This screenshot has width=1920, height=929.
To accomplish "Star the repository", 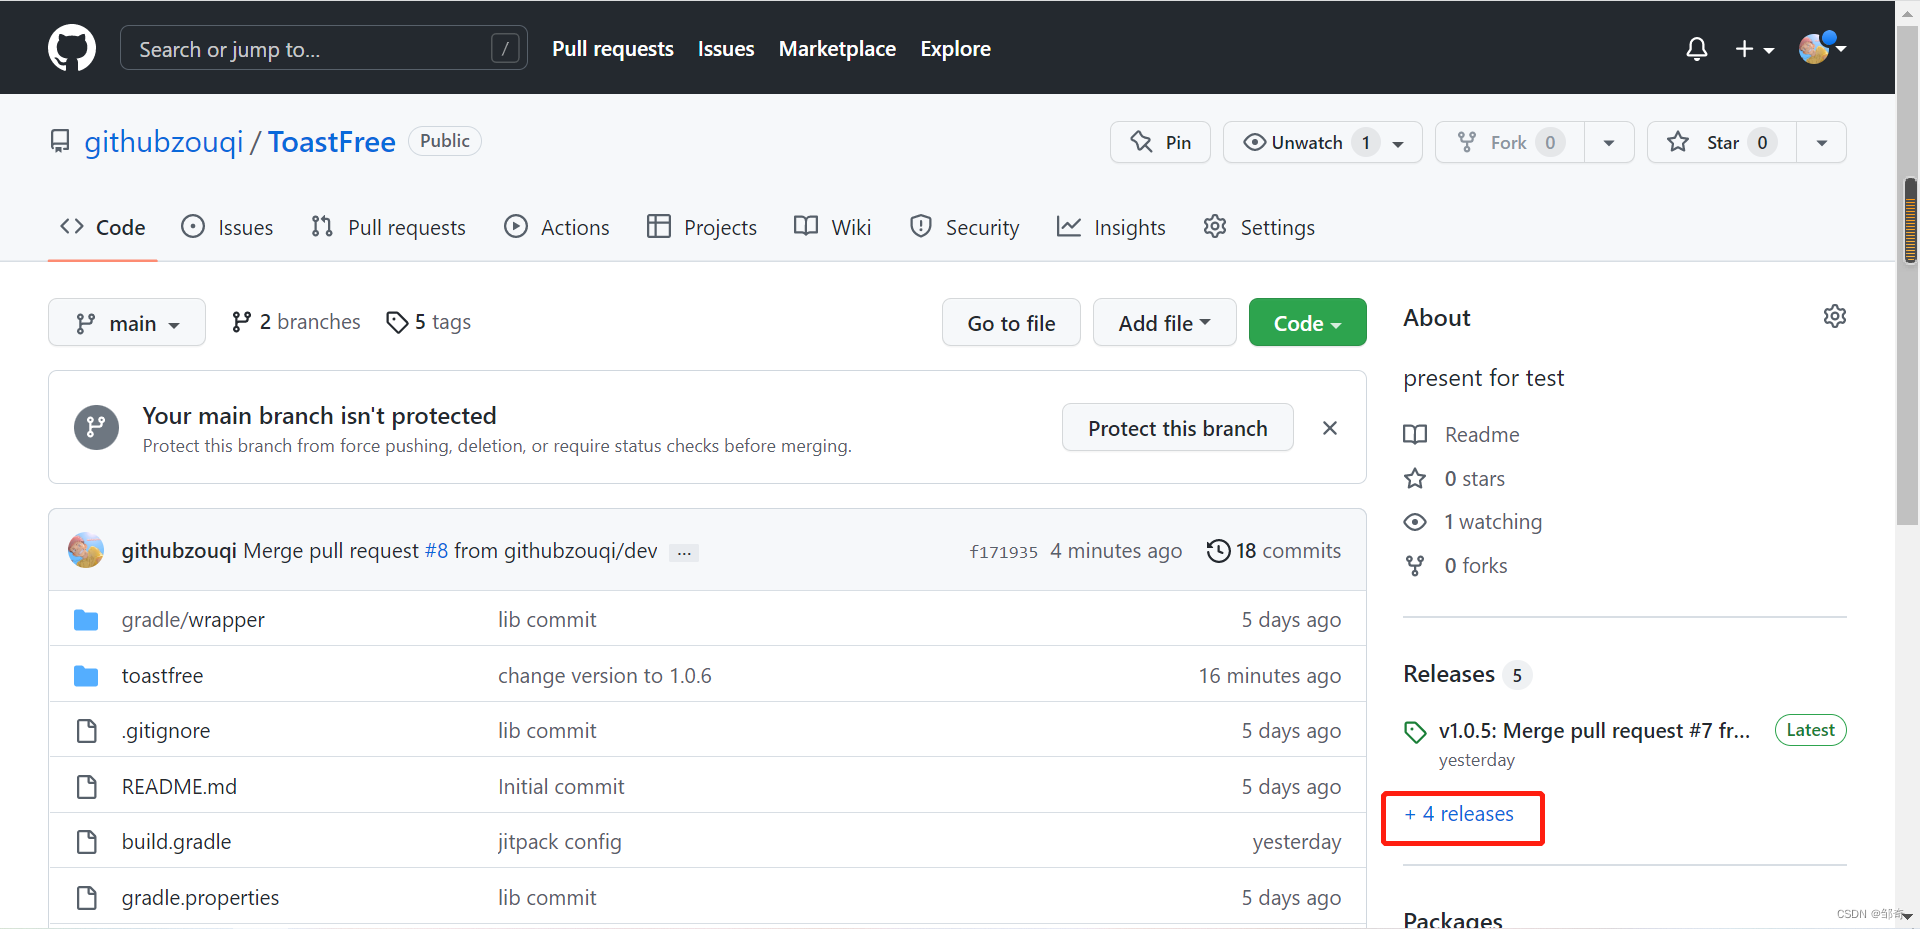I will 1721,142.
